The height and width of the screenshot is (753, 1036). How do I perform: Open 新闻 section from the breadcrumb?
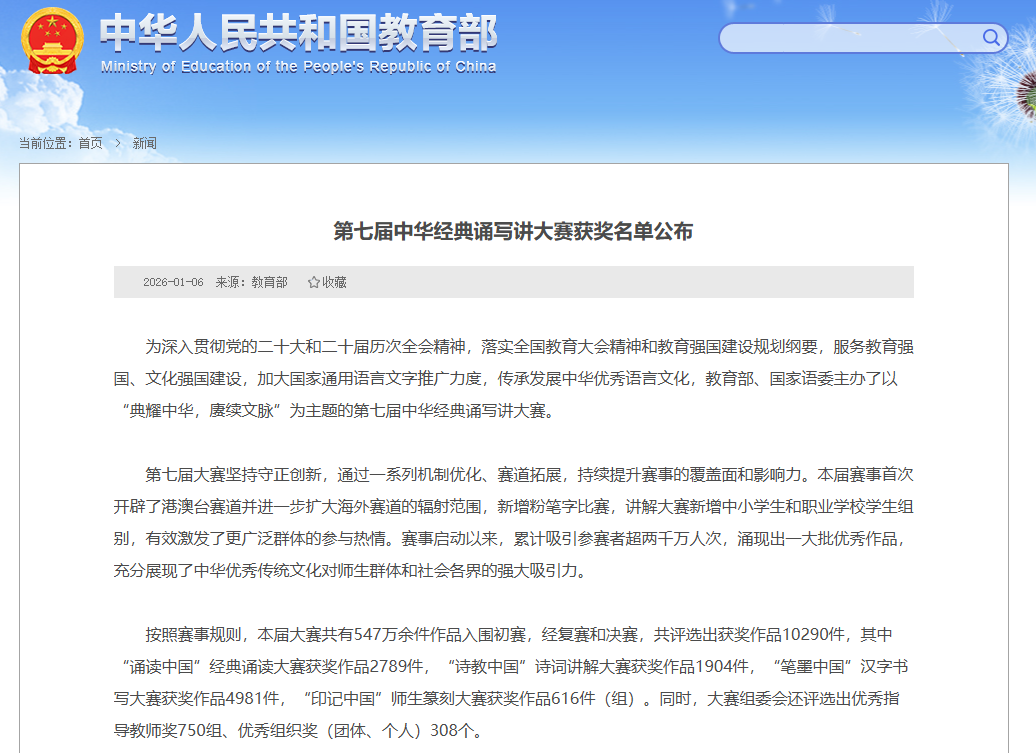(144, 143)
